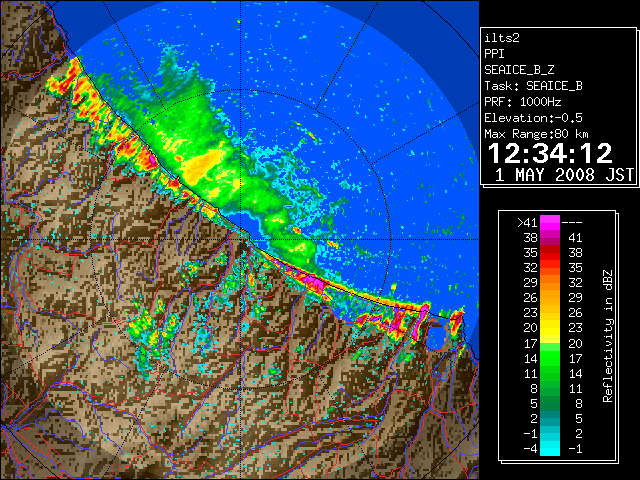
Task: Click the '>41' legend value
Action: [x=527, y=223]
